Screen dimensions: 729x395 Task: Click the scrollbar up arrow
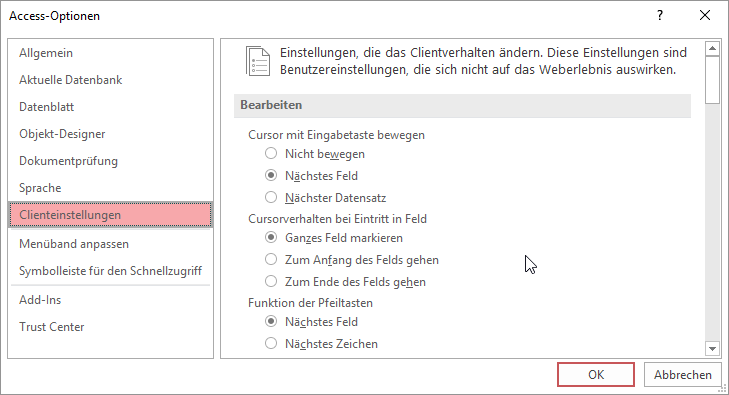click(712, 49)
